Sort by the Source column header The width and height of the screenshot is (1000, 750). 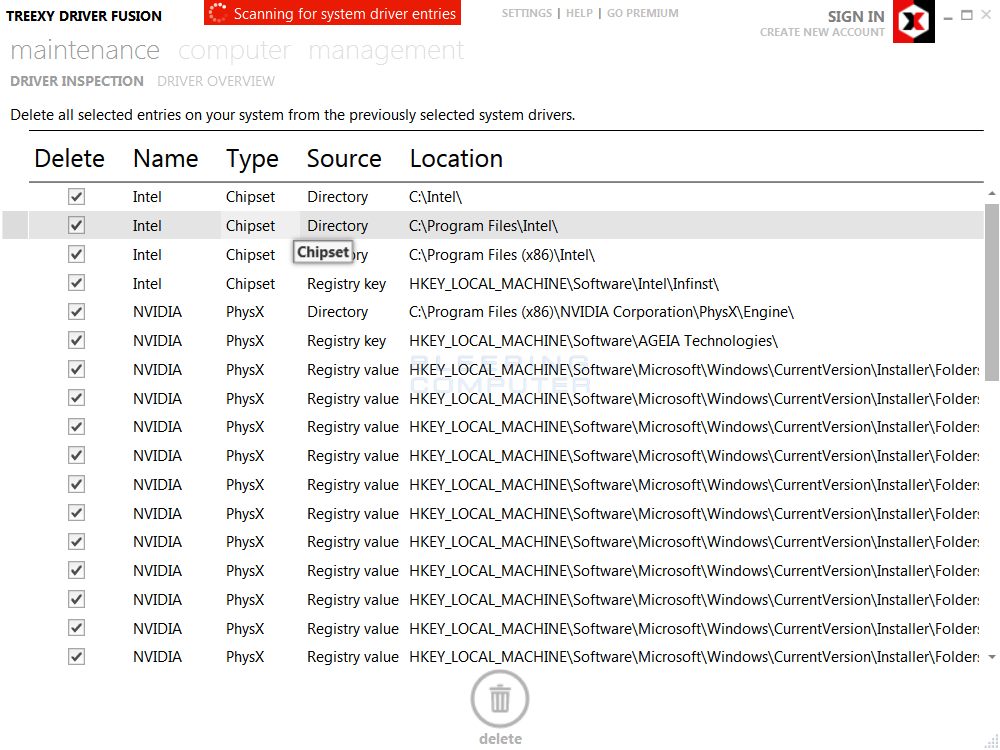coord(344,159)
